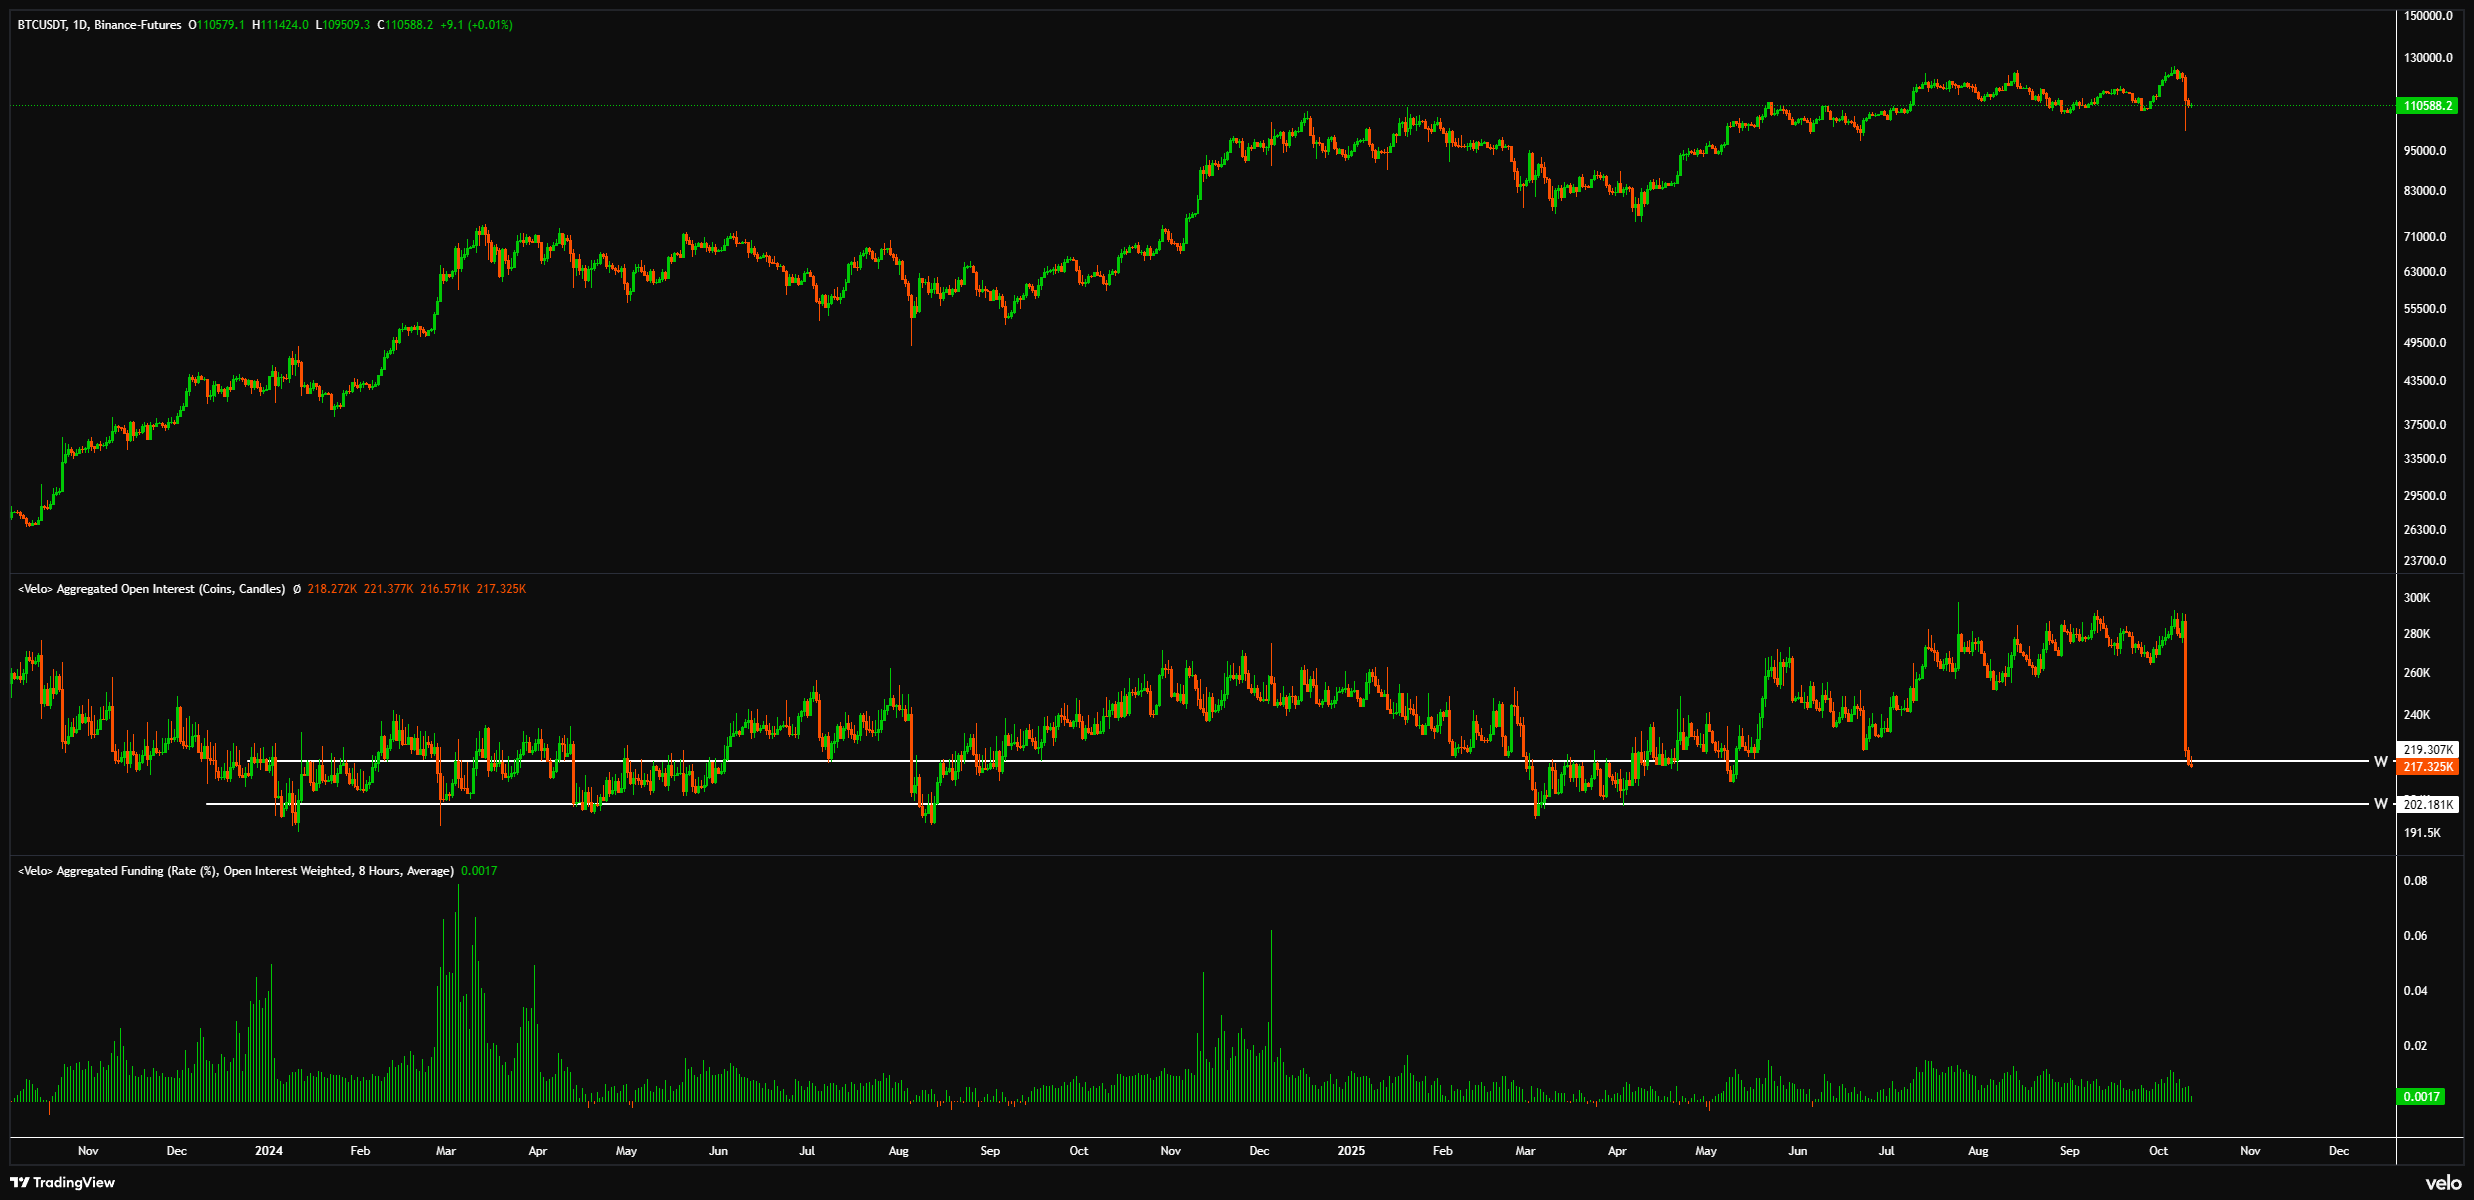
Task: Click the lower W marker at 202.181K
Action: pyautogui.click(x=2380, y=804)
